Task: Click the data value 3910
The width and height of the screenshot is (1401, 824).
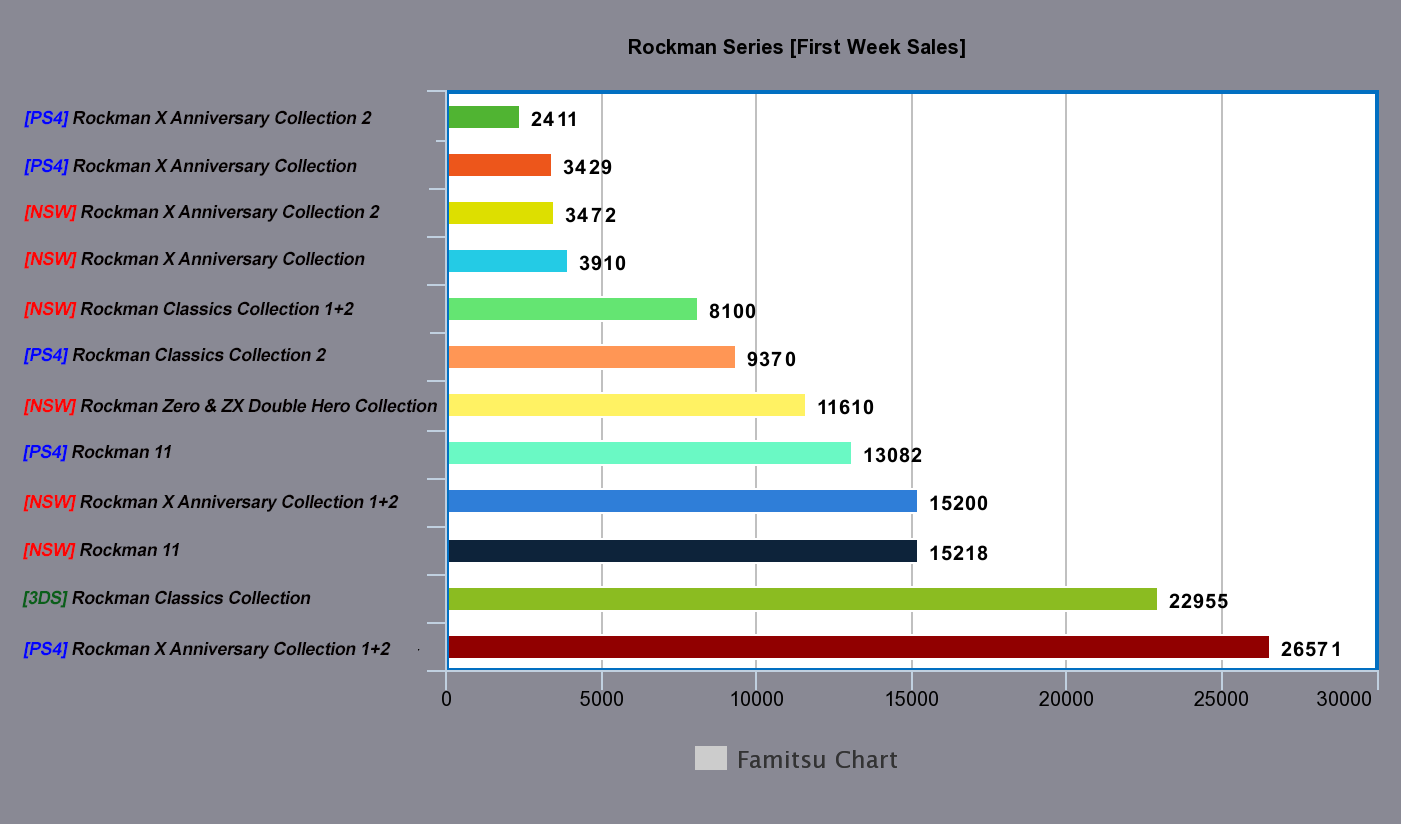Action: tap(603, 264)
